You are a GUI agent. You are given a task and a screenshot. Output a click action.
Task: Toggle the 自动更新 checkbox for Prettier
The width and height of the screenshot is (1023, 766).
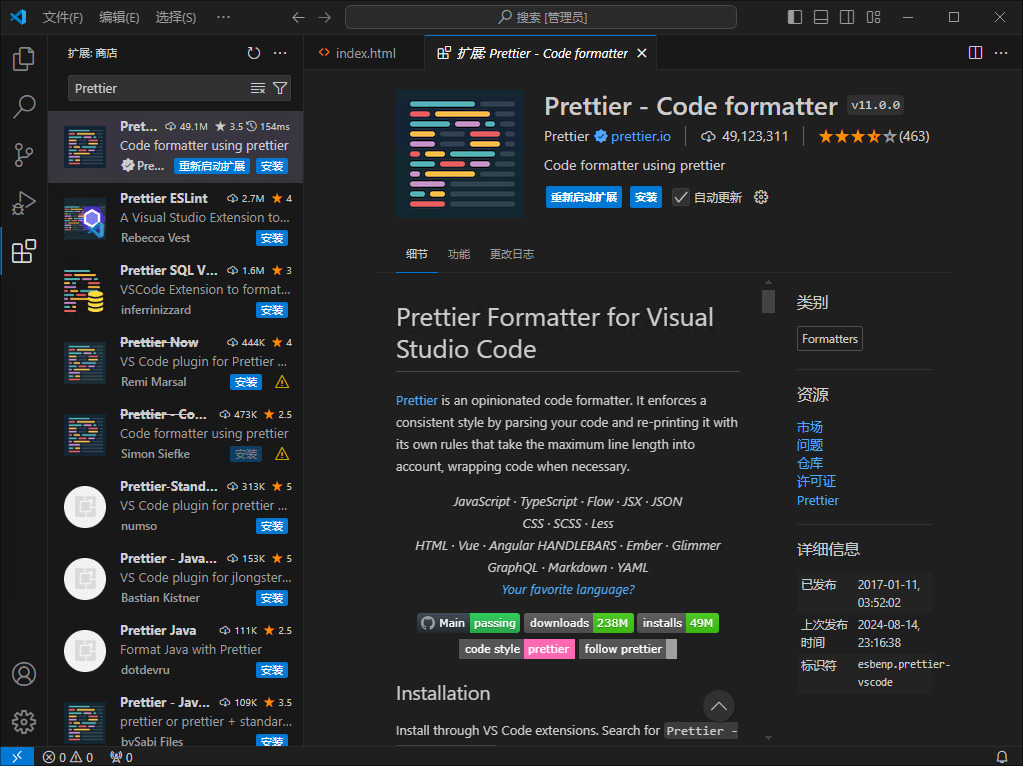pos(681,197)
